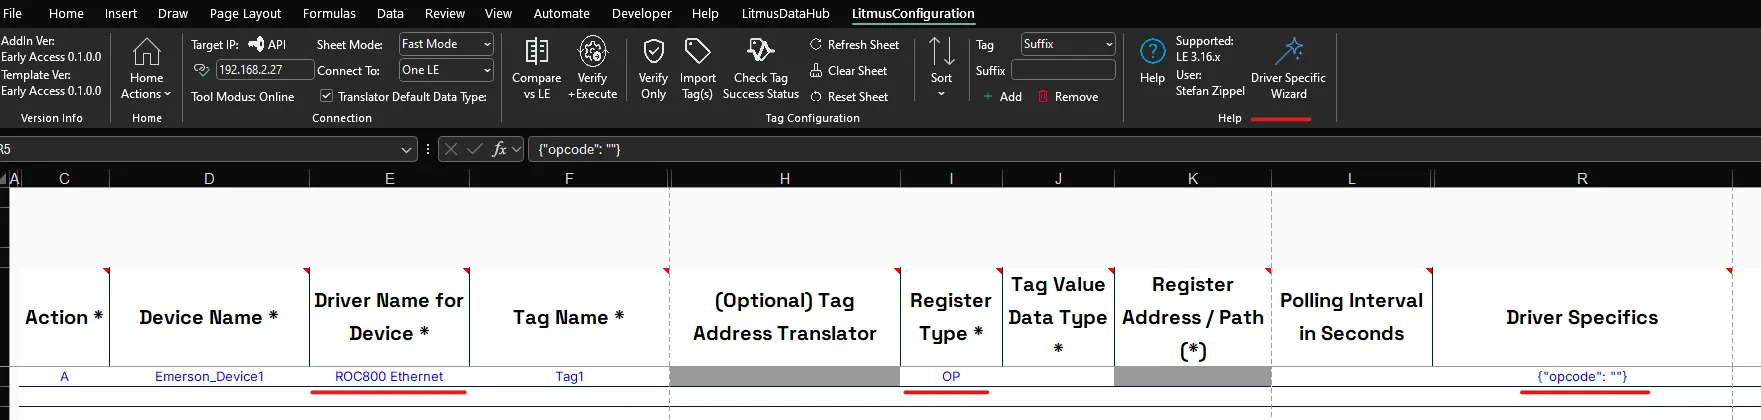Open the Help question-mark button

pos(1152,62)
